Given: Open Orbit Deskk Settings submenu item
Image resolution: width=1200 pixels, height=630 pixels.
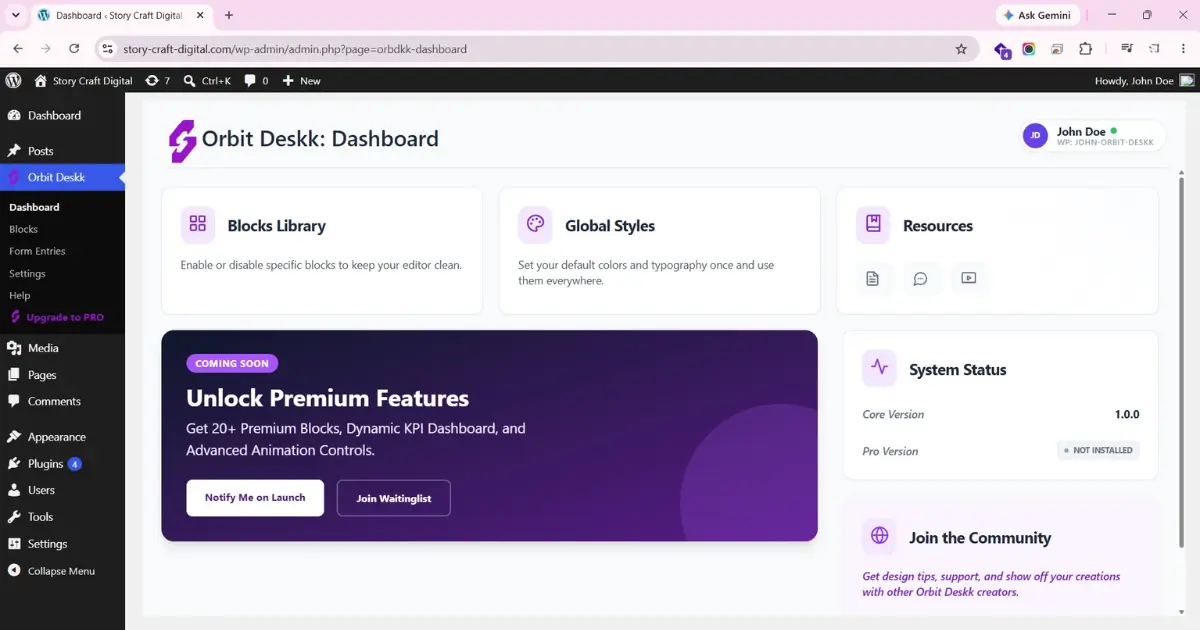Looking at the screenshot, I should coord(27,273).
